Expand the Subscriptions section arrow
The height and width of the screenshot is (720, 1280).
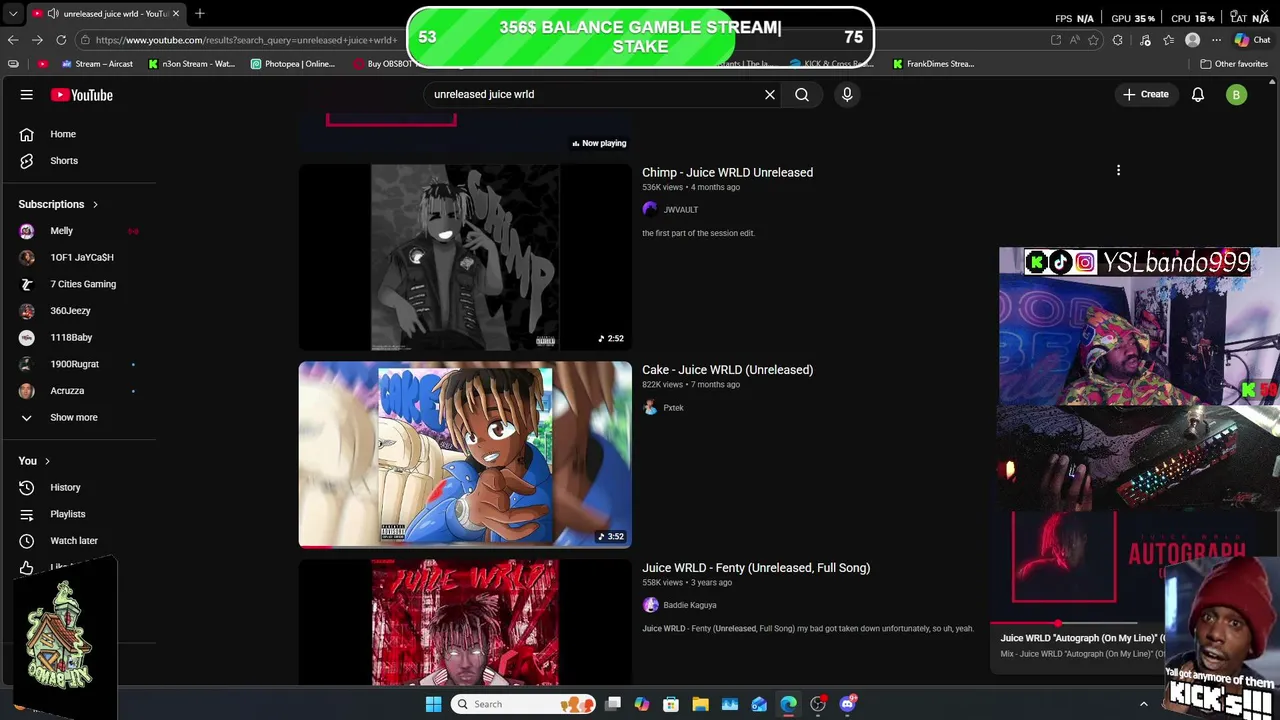coord(95,204)
